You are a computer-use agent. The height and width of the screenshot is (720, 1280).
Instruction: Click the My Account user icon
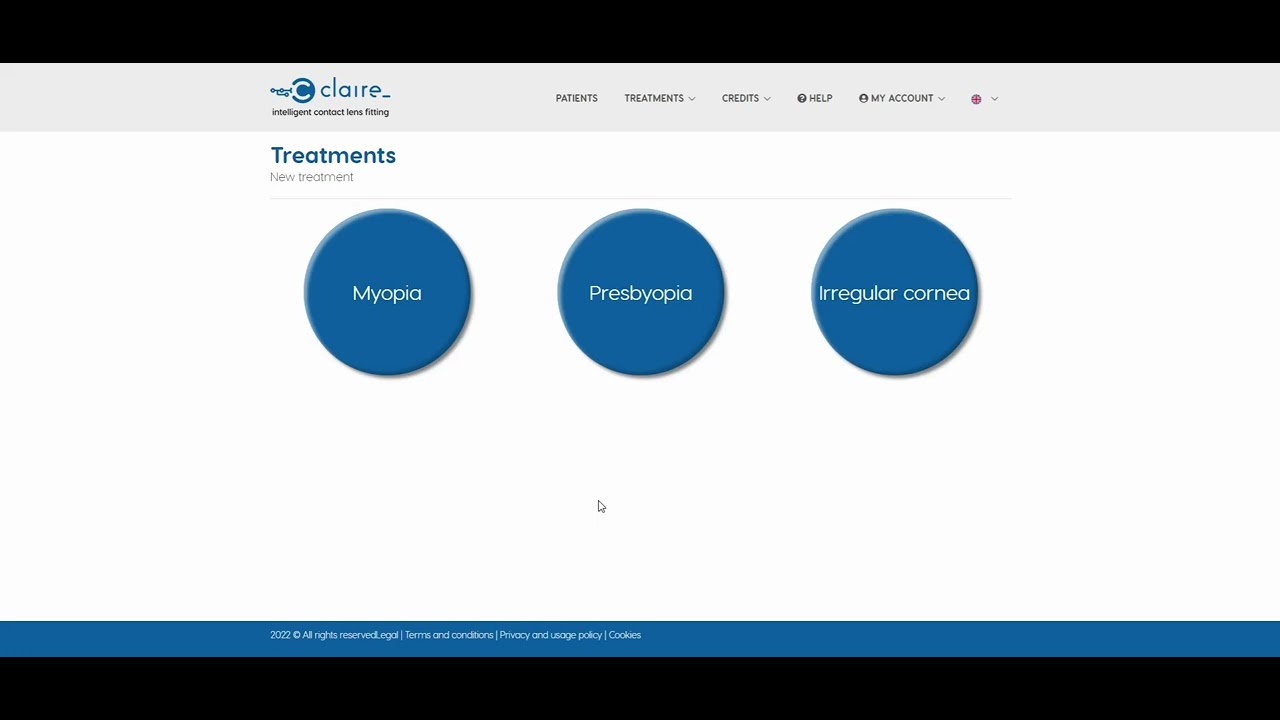[x=863, y=98]
